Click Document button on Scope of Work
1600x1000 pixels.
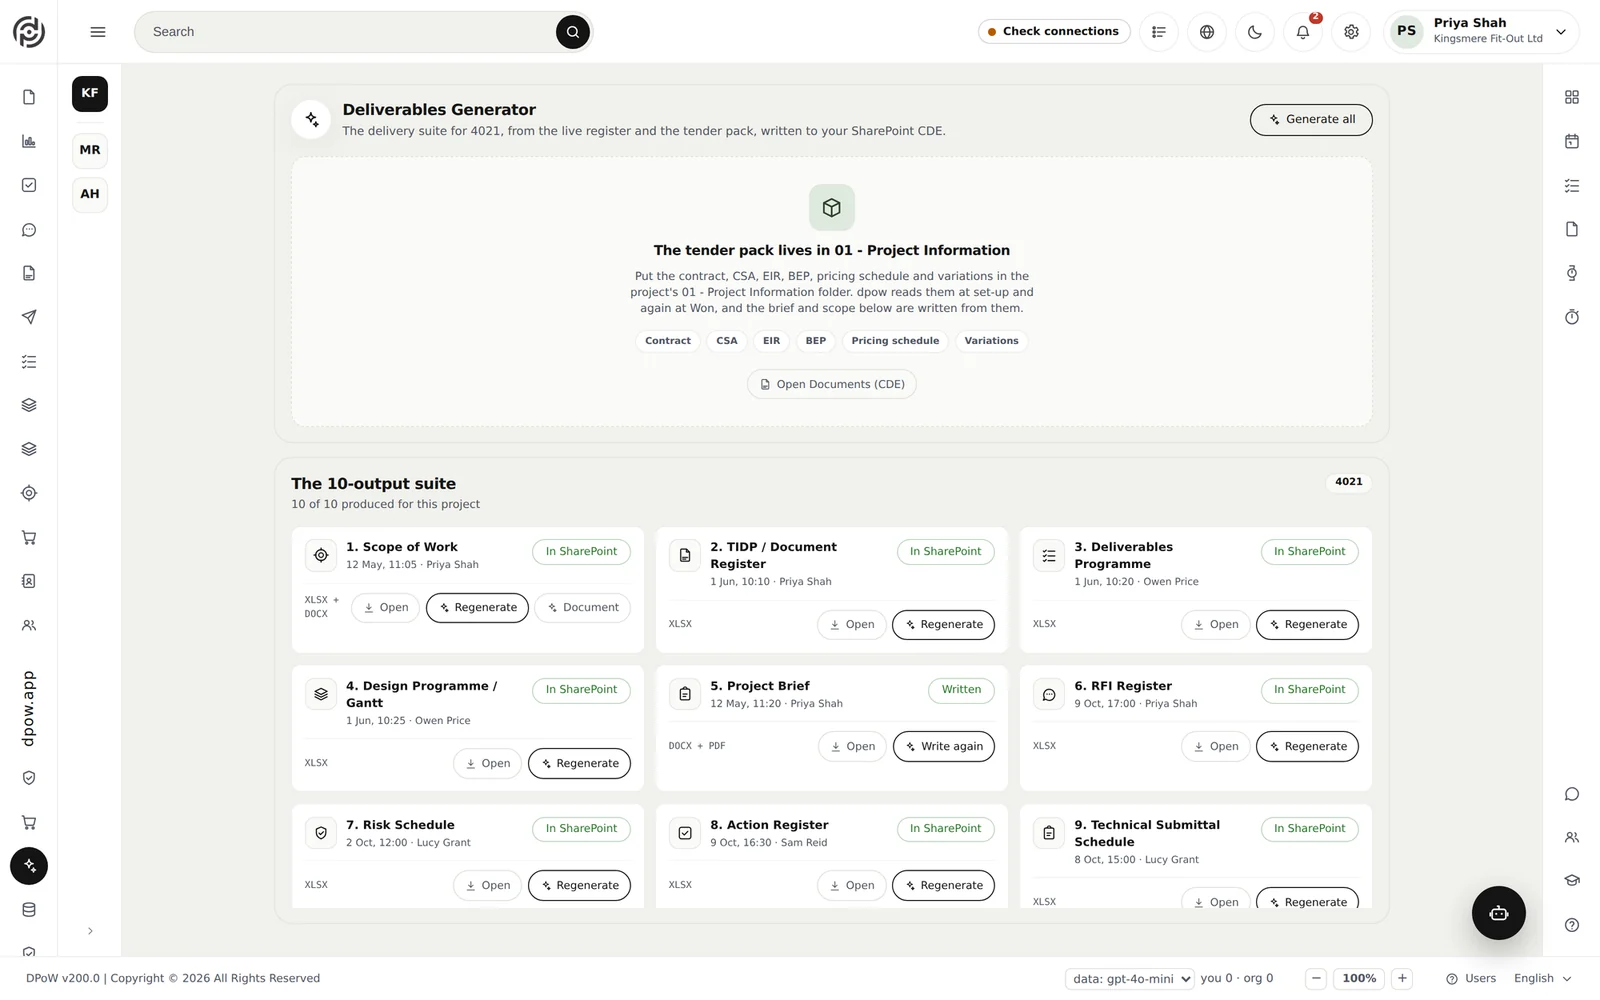[x=582, y=608]
